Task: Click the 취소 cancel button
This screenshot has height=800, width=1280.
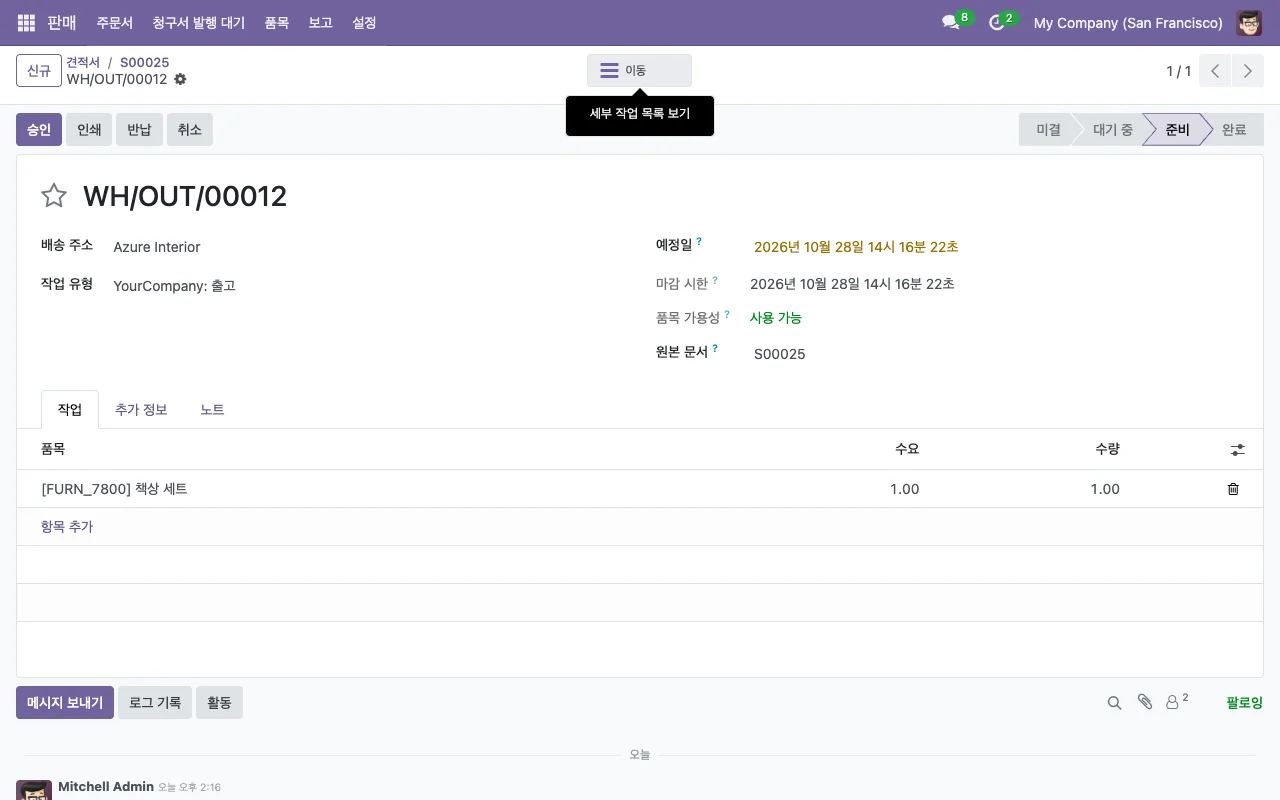Action: point(190,130)
